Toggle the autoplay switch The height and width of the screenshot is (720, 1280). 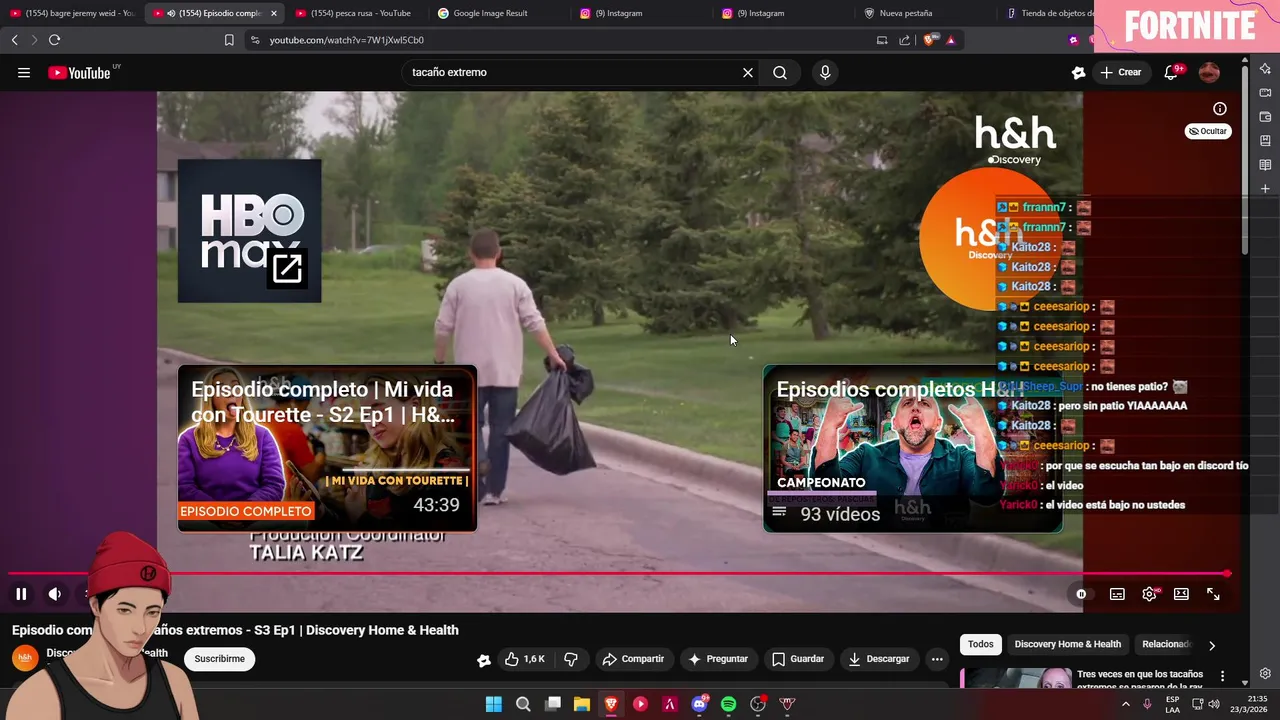coord(1081,594)
